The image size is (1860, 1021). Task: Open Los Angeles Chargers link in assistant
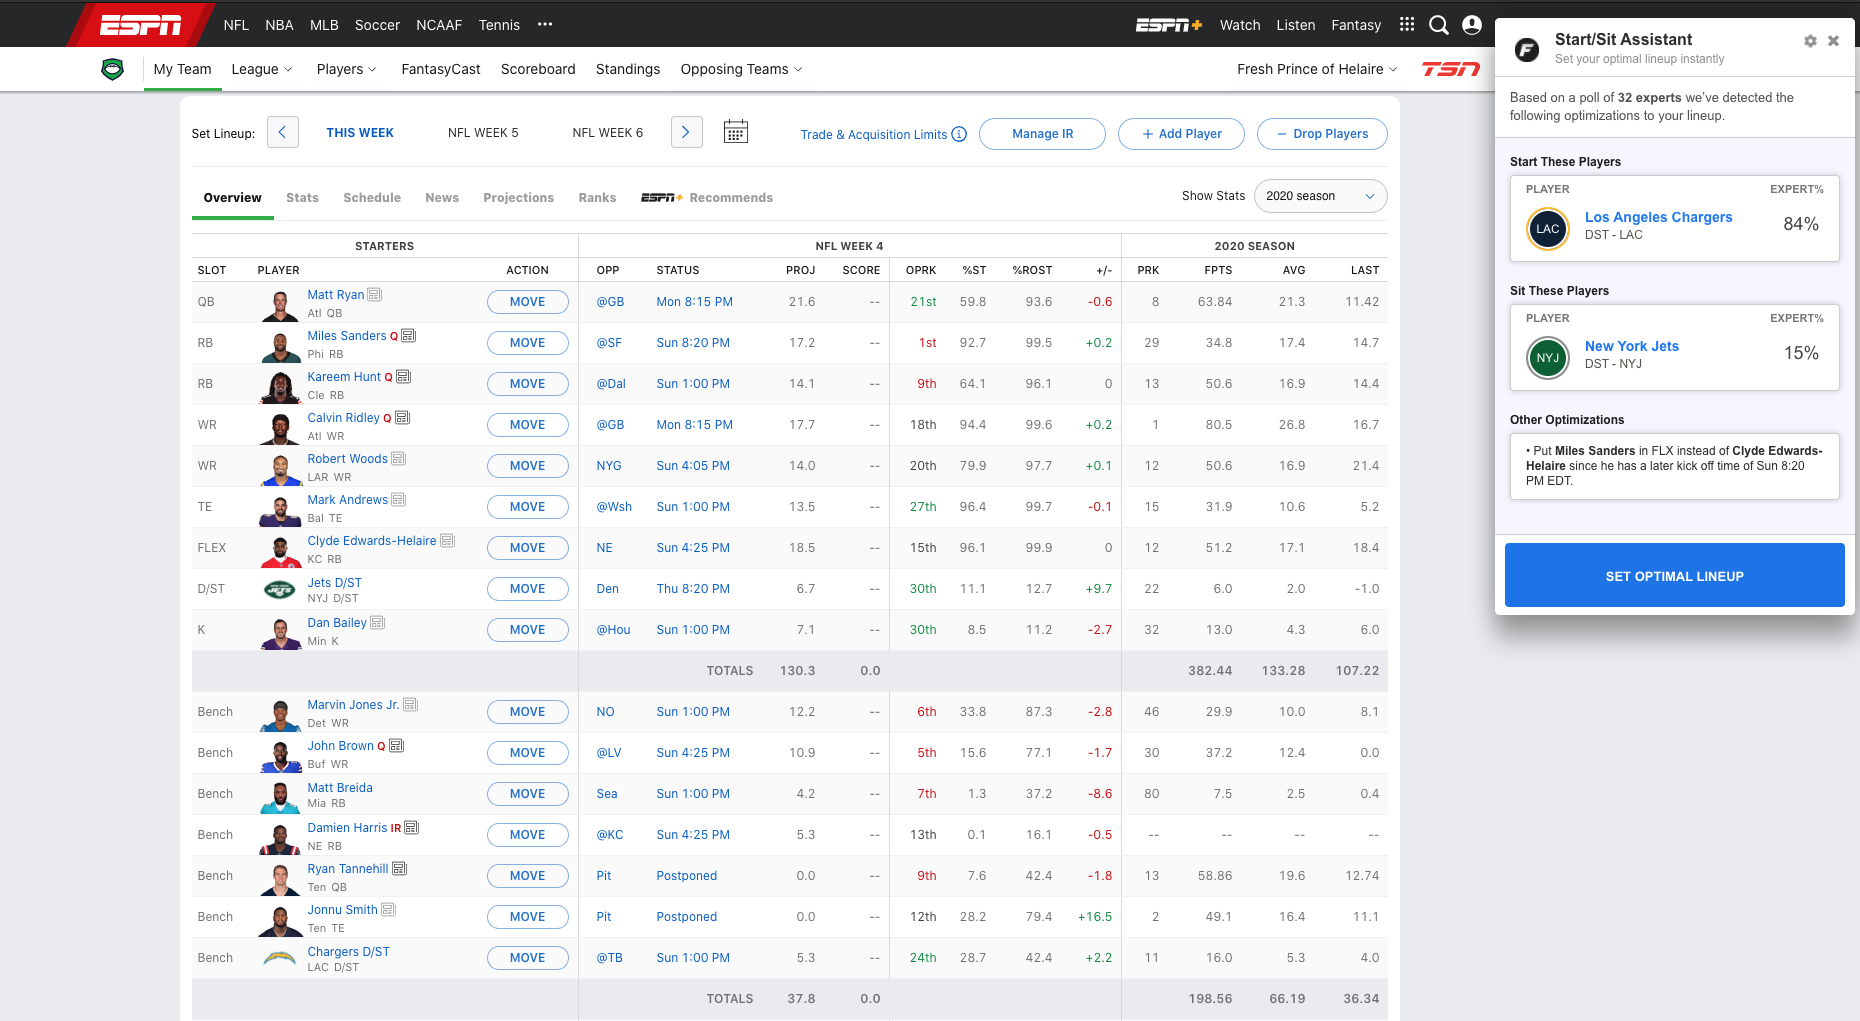[x=1658, y=217]
